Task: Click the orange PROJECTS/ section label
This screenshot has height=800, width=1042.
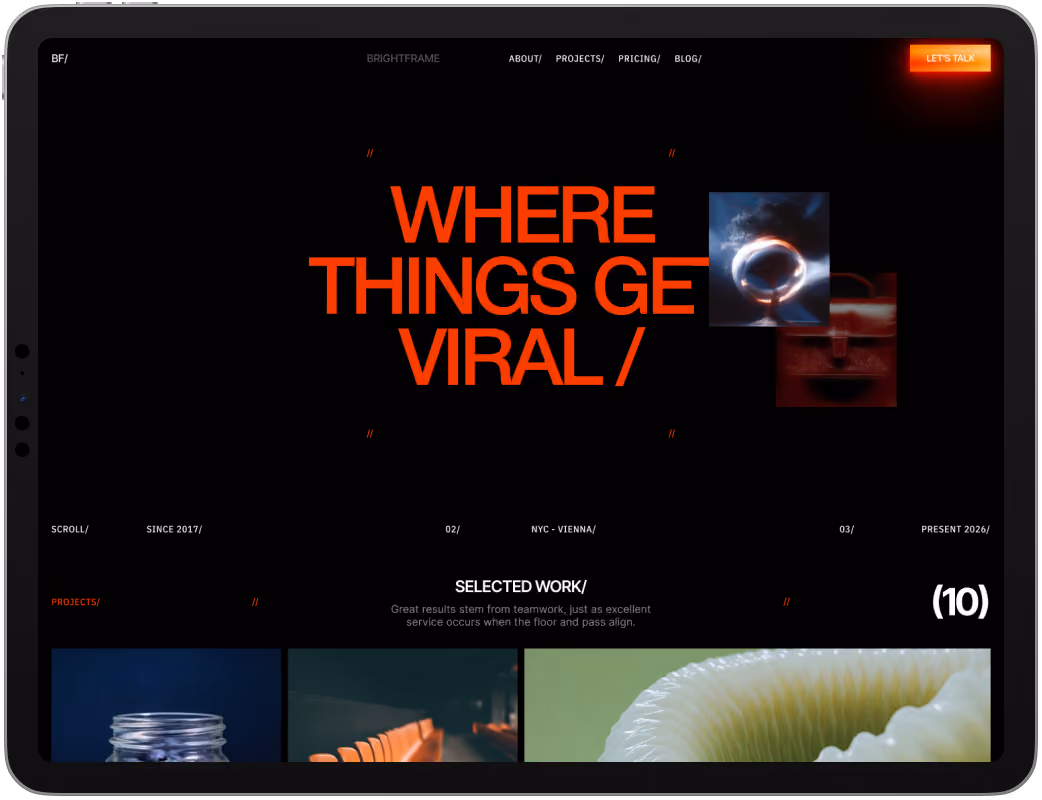Action: [x=75, y=602]
